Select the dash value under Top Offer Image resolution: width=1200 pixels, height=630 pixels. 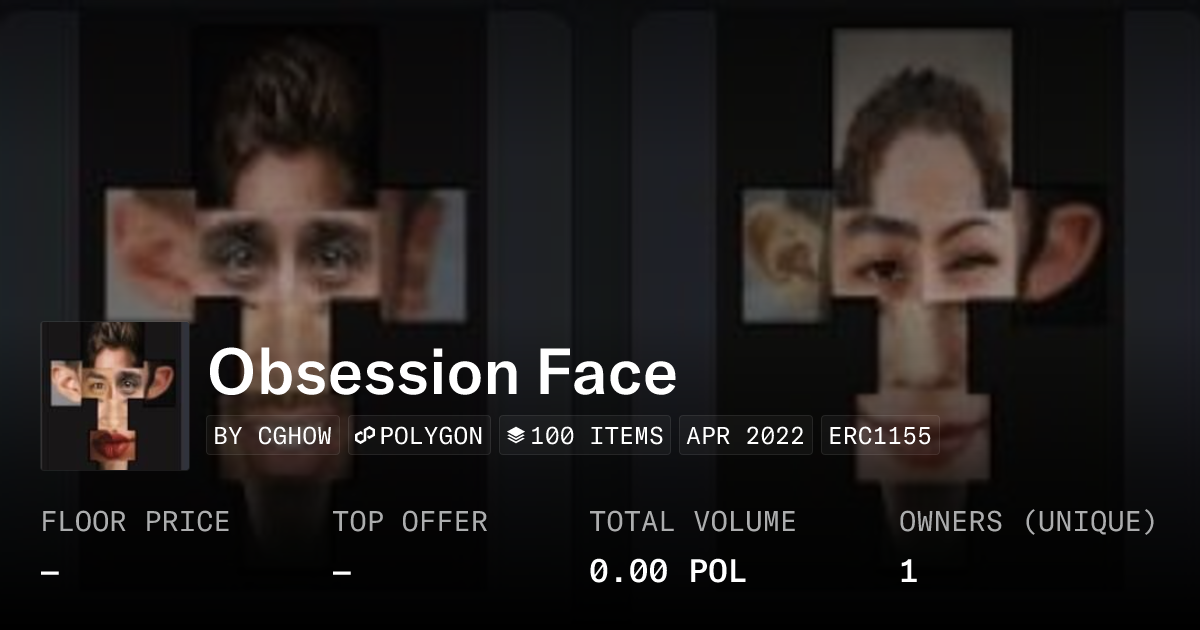pyautogui.click(x=342, y=573)
